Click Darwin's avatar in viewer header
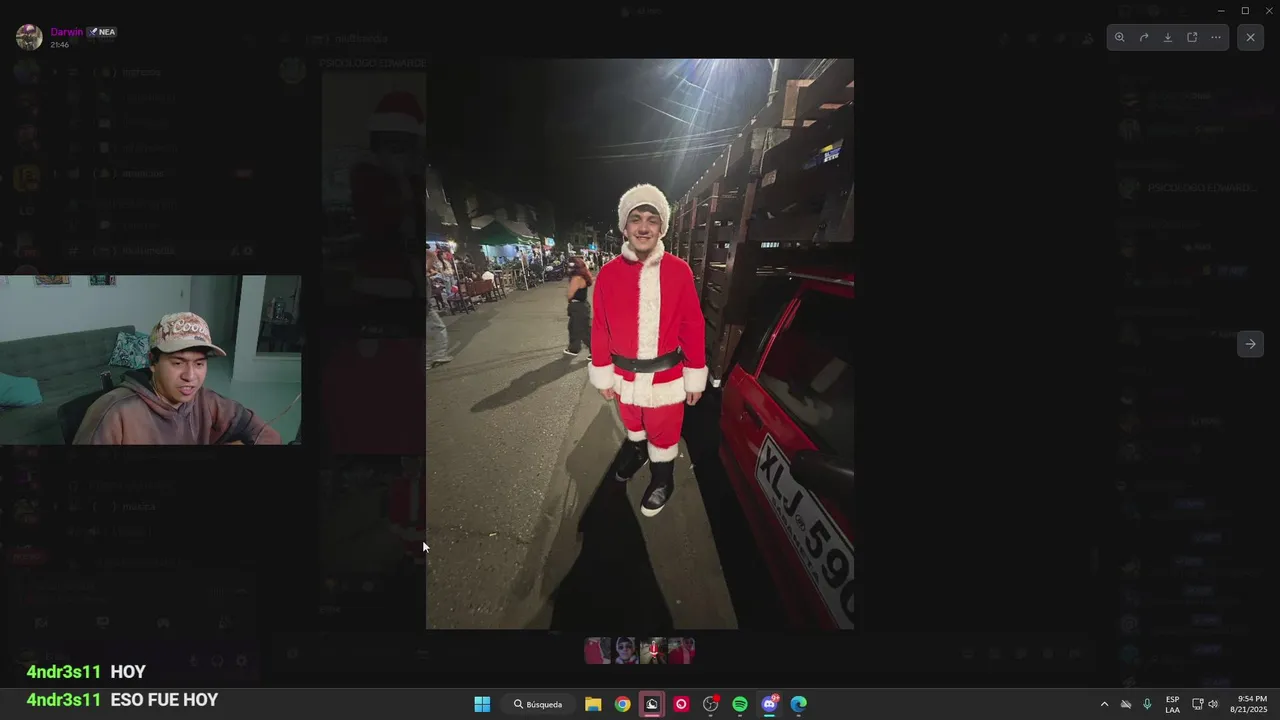The width and height of the screenshot is (1280, 720). (x=29, y=38)
